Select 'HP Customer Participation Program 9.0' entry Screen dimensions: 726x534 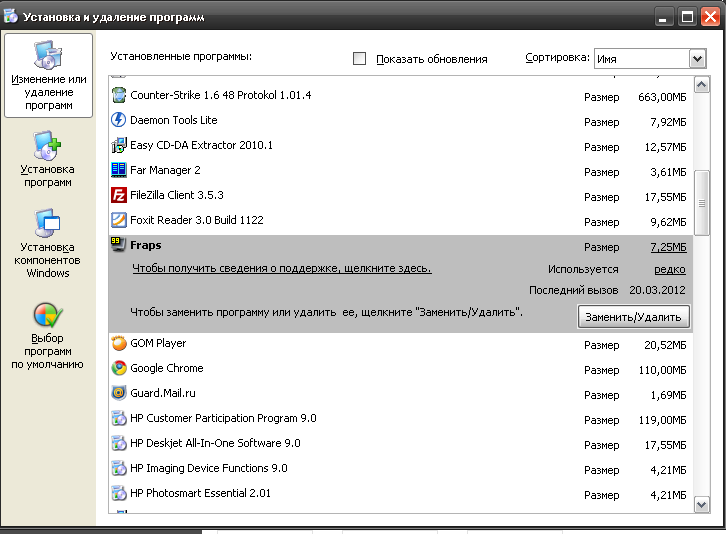[223, 418]
